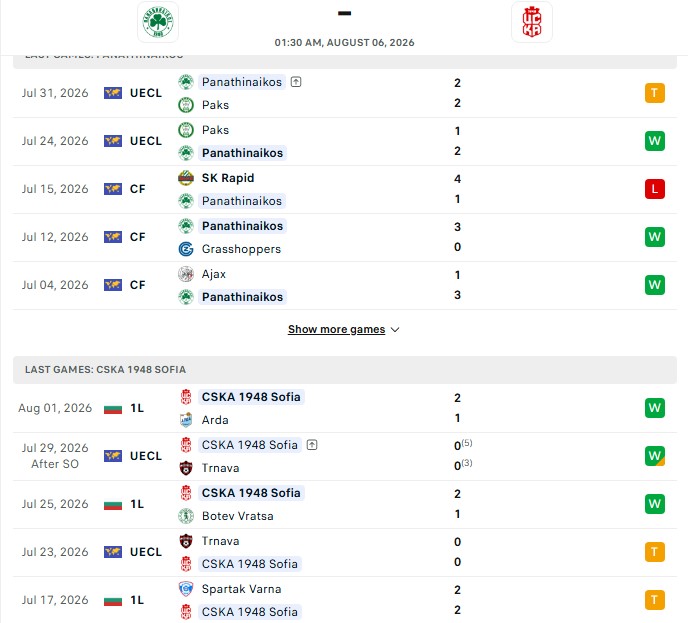This screenshot has height=623, width=688.
Task: Click Paks crest in Jul 24 game
Action: pos(186,130)
